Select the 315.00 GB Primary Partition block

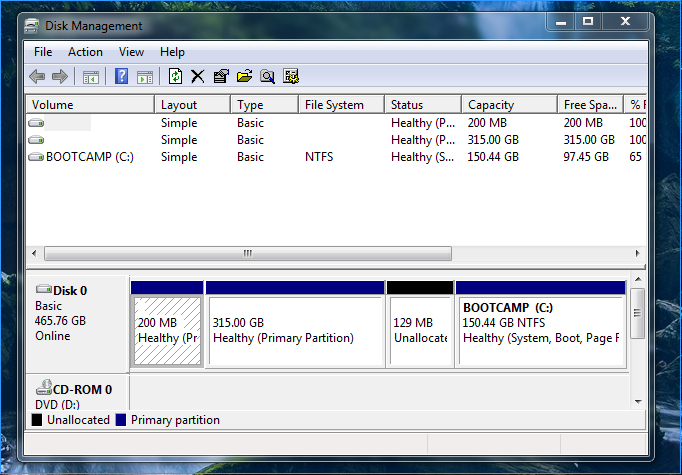point(295,331)
